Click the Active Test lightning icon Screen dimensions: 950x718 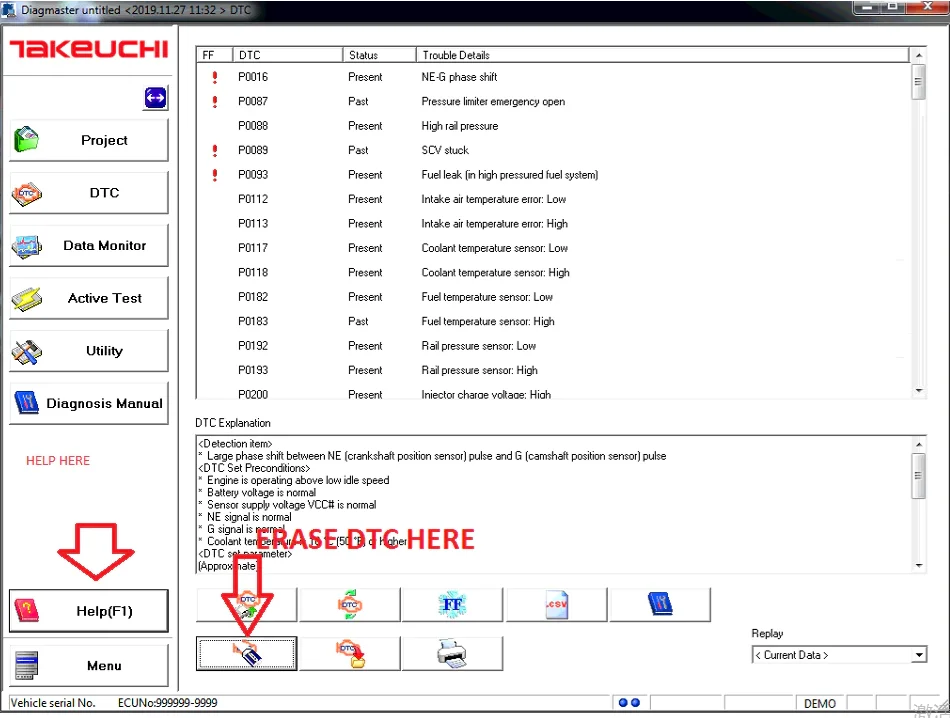(x=27, y=299)
